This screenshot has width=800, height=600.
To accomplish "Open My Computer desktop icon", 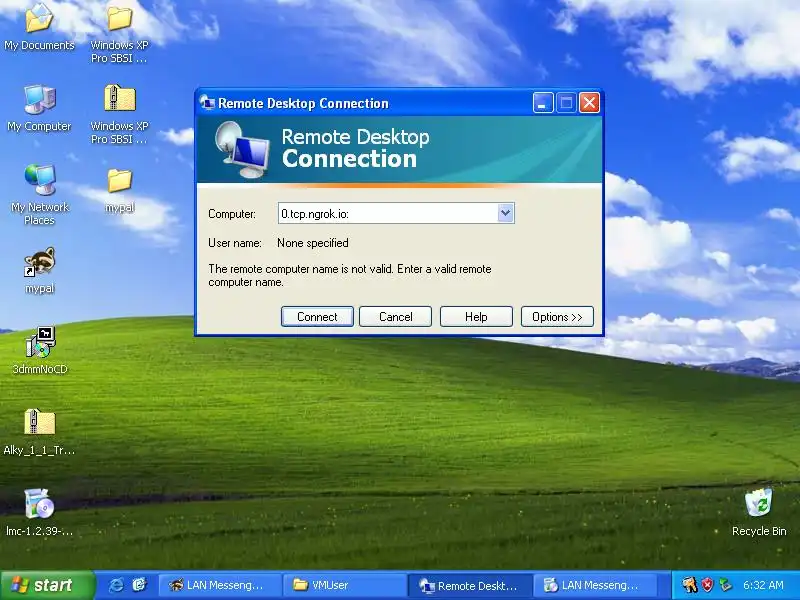I will click(x=39, y=108).
